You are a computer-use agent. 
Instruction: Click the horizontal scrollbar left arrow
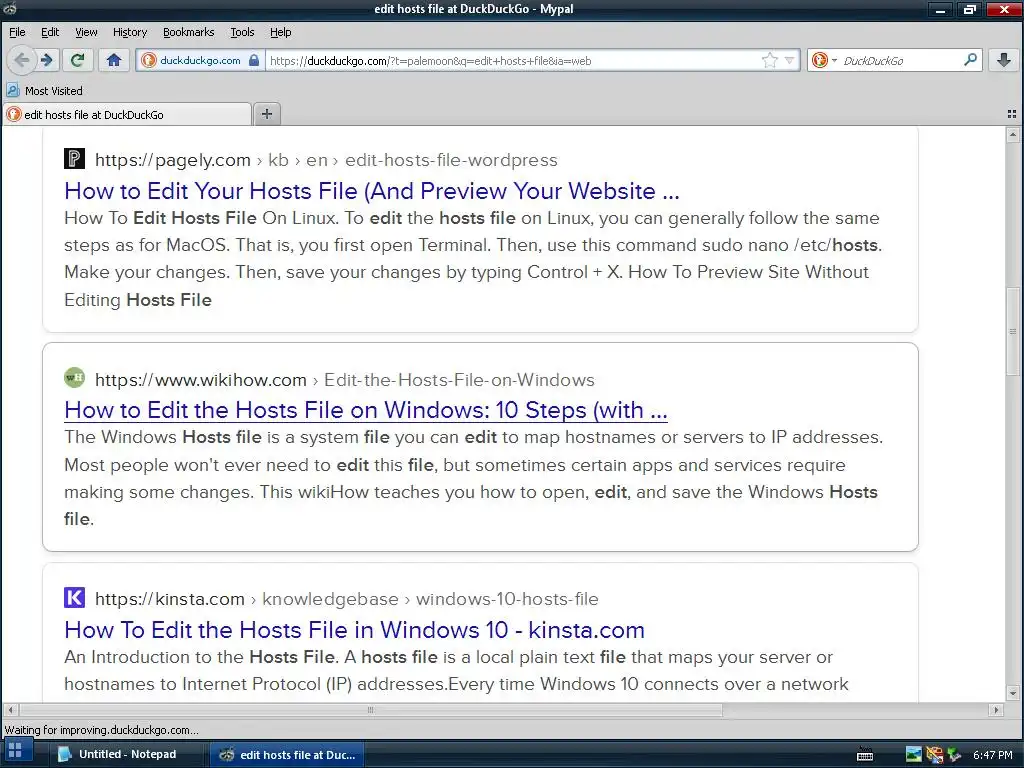(x=10, y=710)
